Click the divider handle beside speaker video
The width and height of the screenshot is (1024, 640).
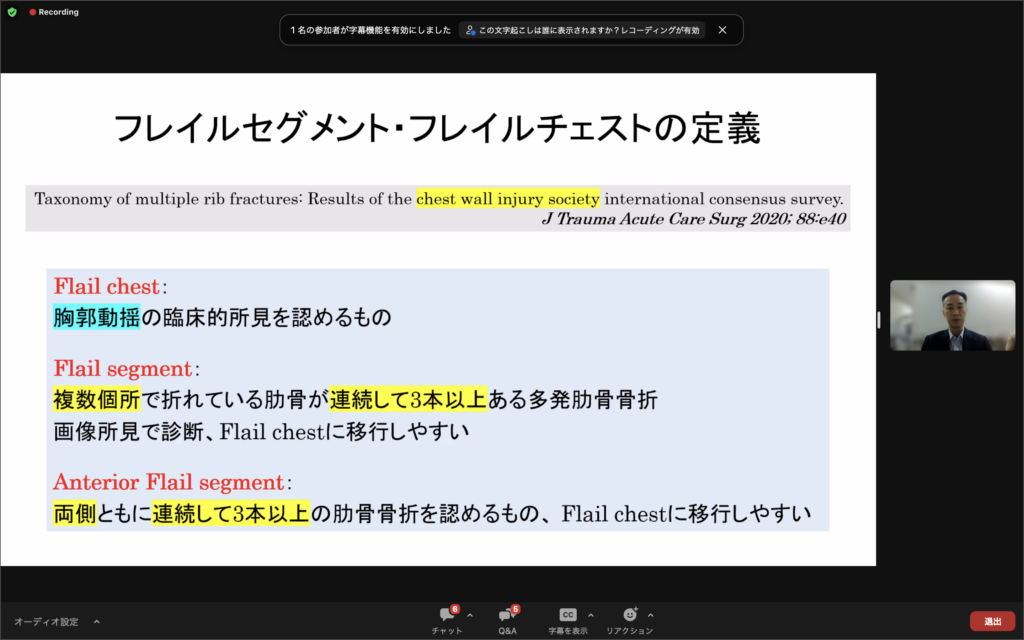(879, 319)
